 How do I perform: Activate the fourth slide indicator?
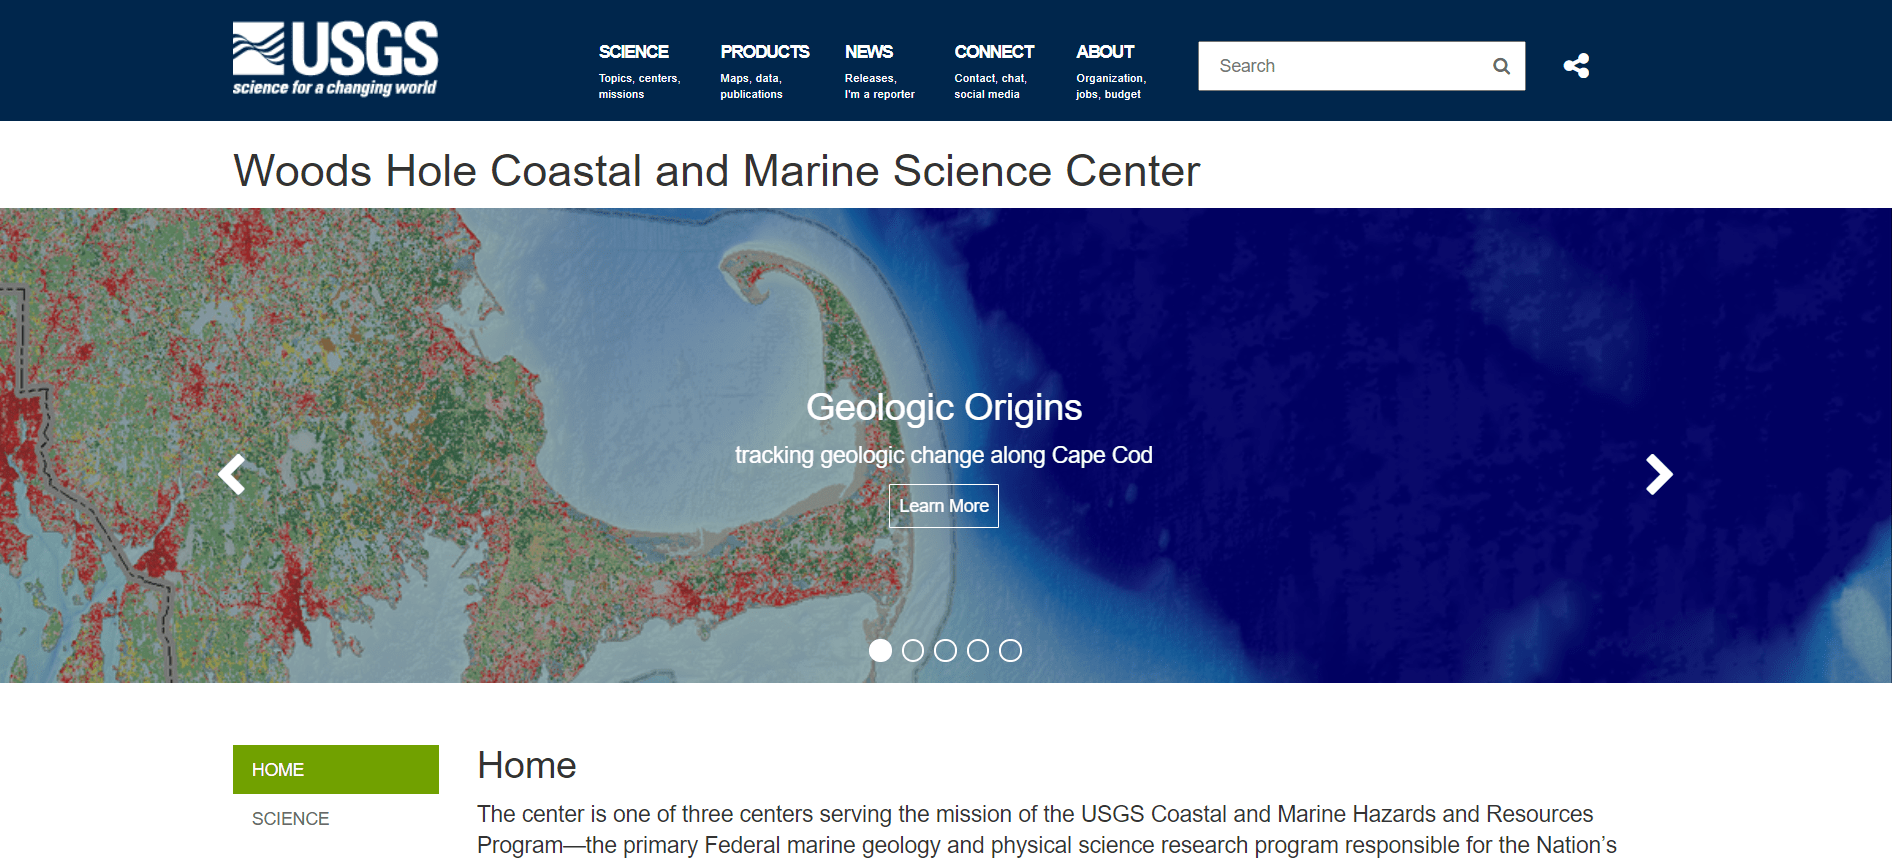[978, 650]
